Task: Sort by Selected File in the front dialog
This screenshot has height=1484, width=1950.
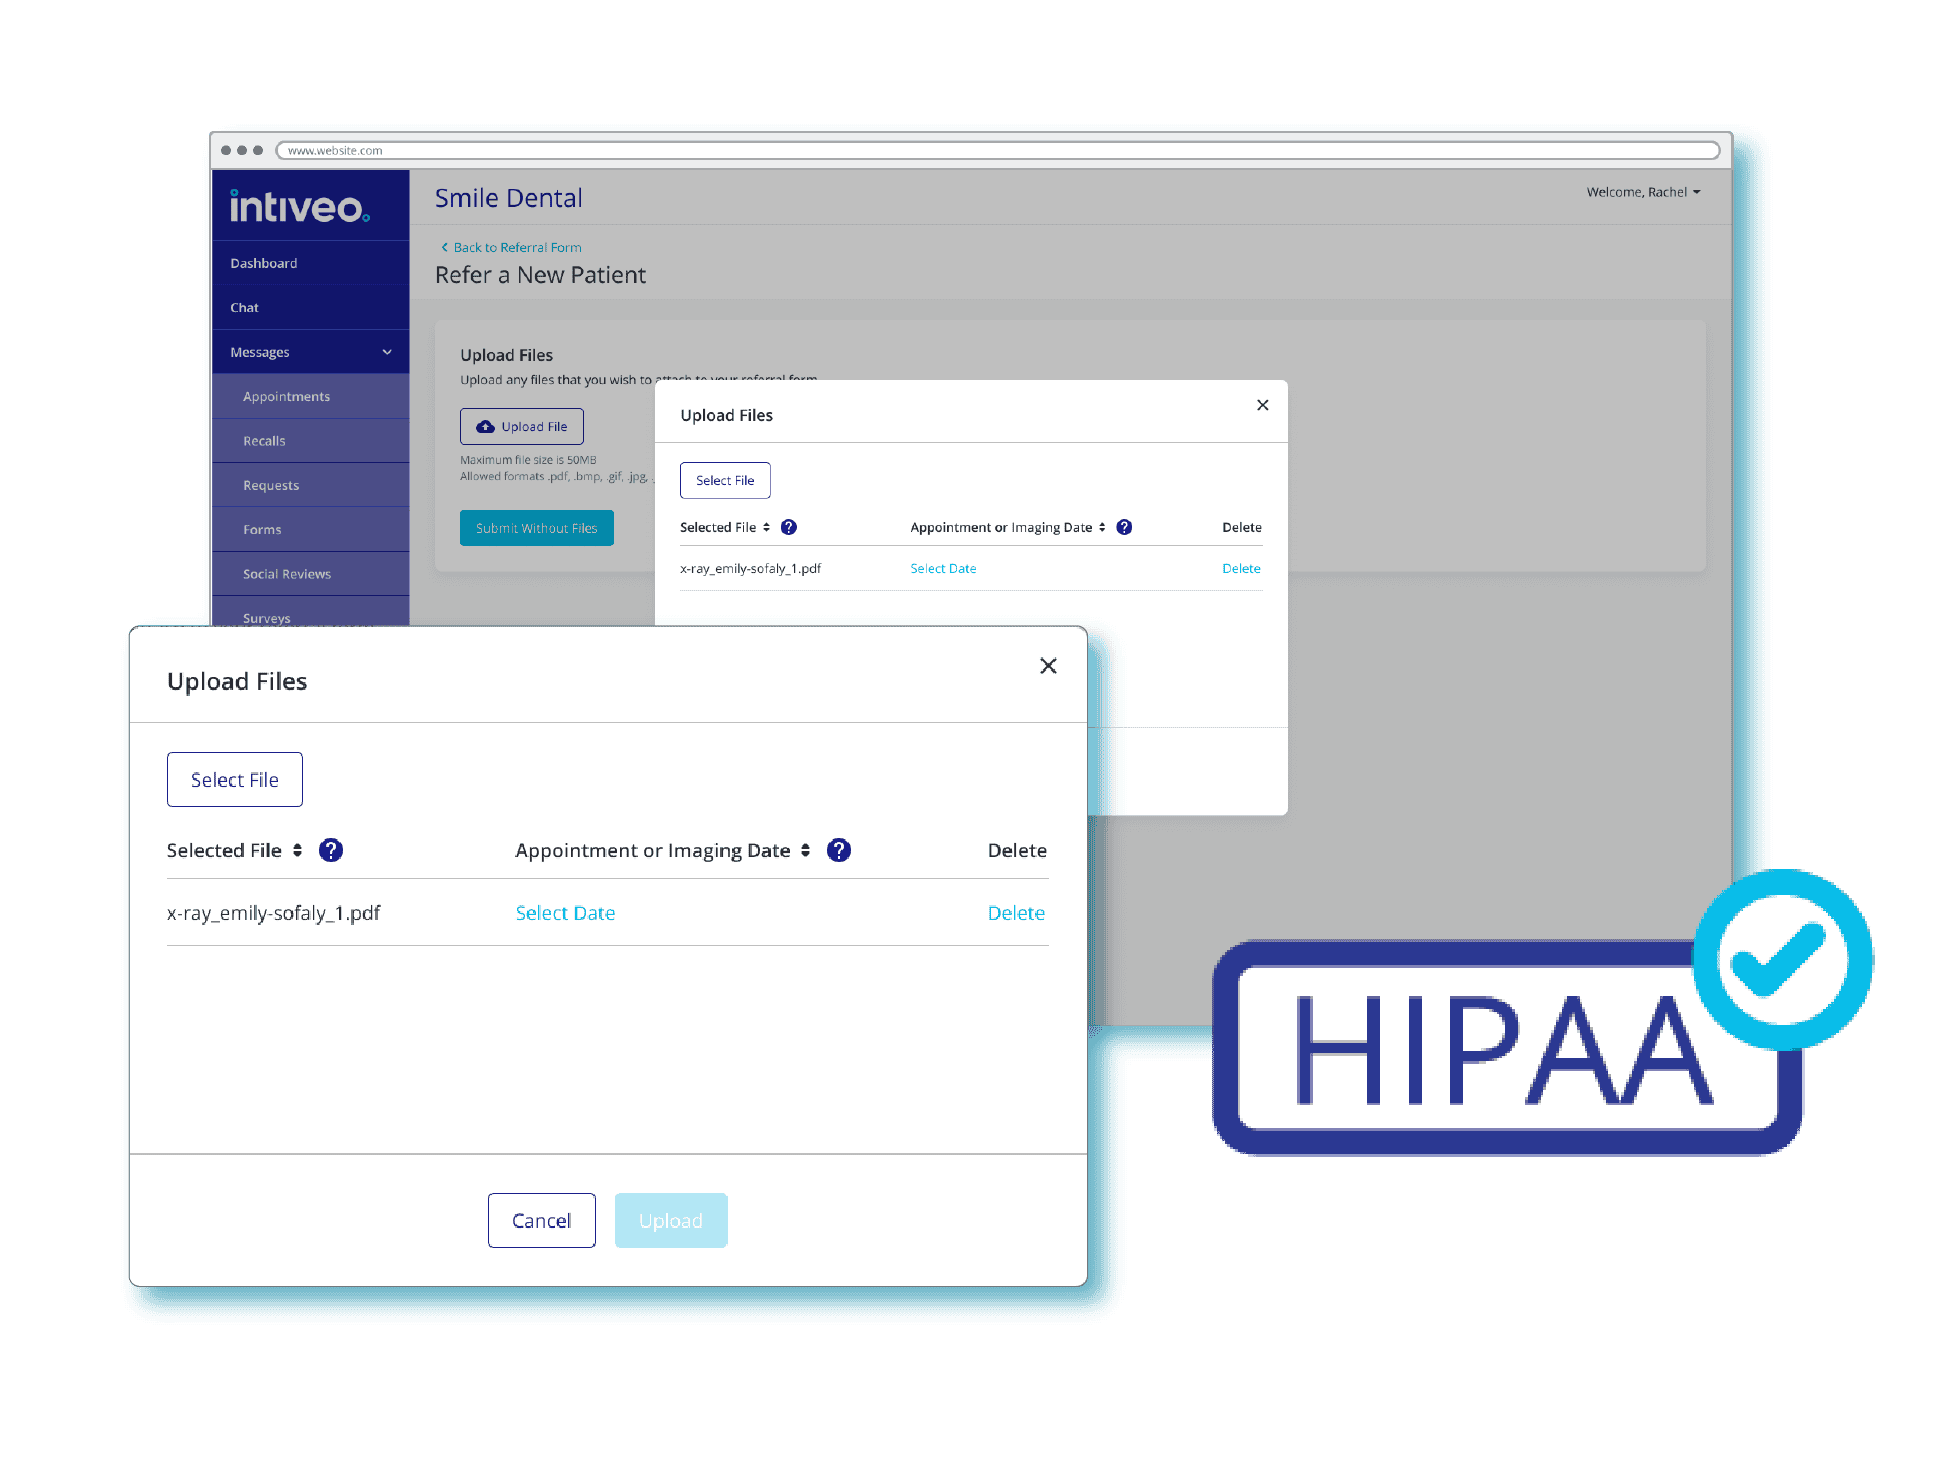Action: 298,850
